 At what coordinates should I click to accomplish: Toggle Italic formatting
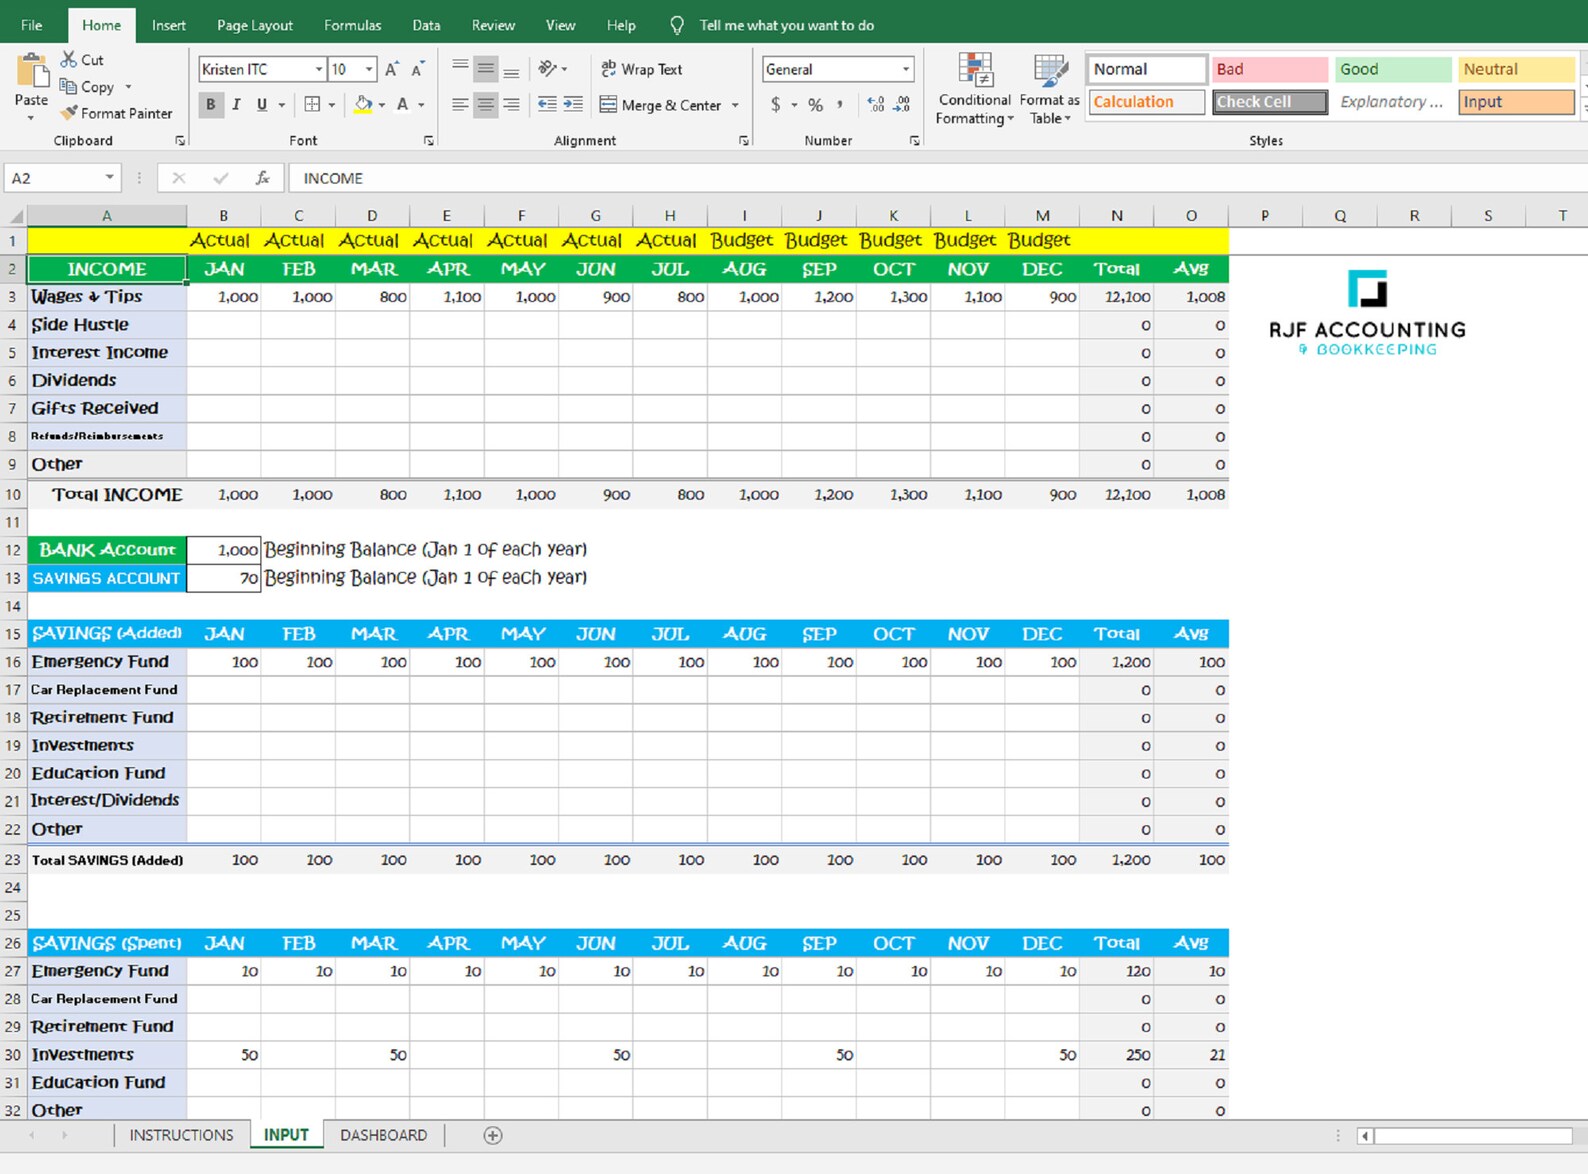(x=237, y=104)
